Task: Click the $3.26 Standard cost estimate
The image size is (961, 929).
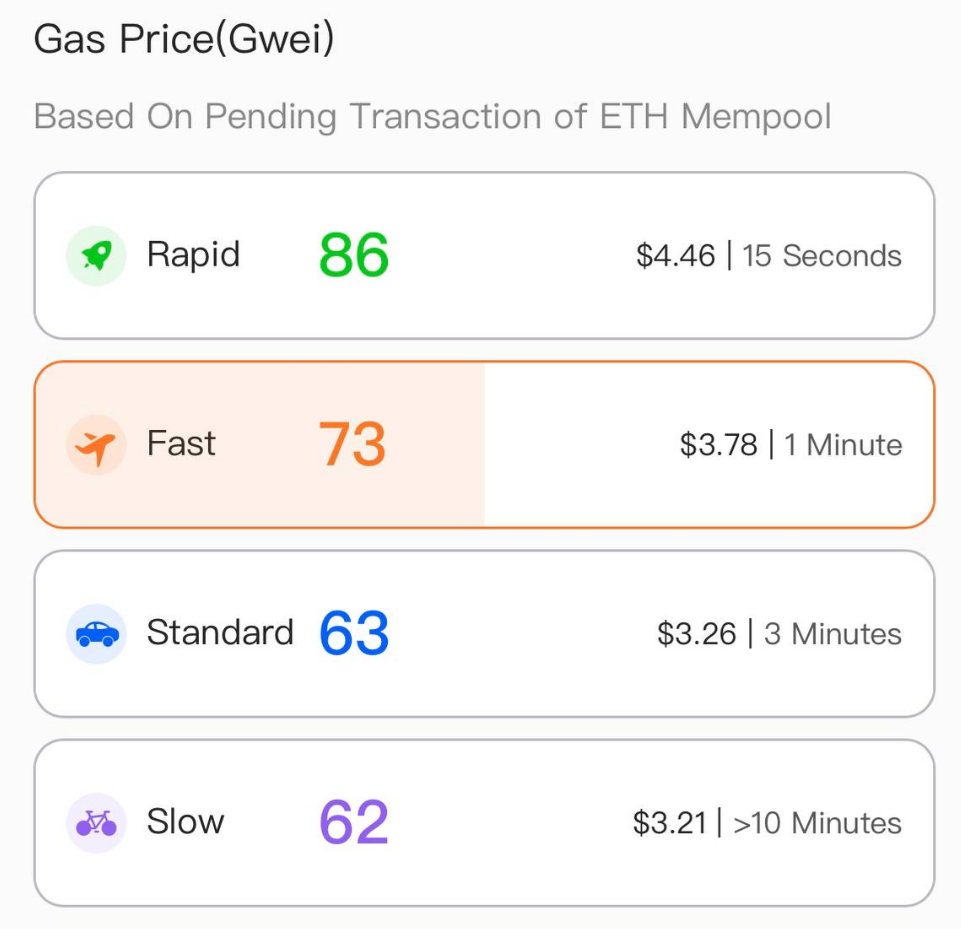Action: (x=697, y=634)
